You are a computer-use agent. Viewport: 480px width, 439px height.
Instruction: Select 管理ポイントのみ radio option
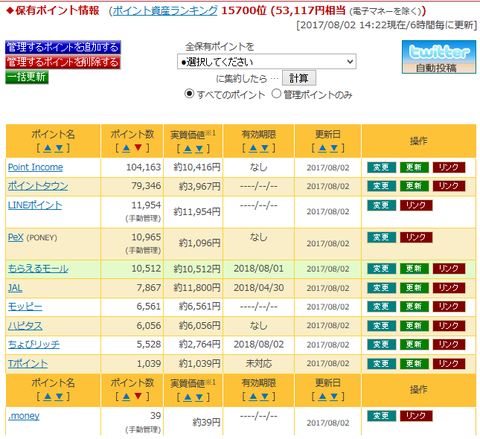pyautogui.click(x=276, y=94)
